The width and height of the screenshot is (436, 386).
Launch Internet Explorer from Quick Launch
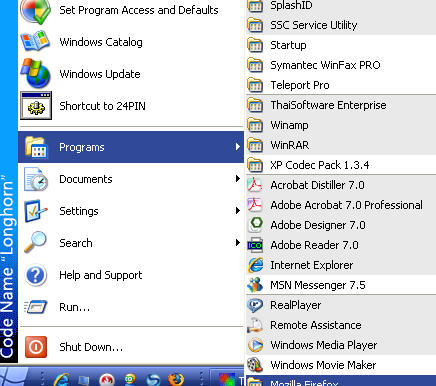(62, 379)
